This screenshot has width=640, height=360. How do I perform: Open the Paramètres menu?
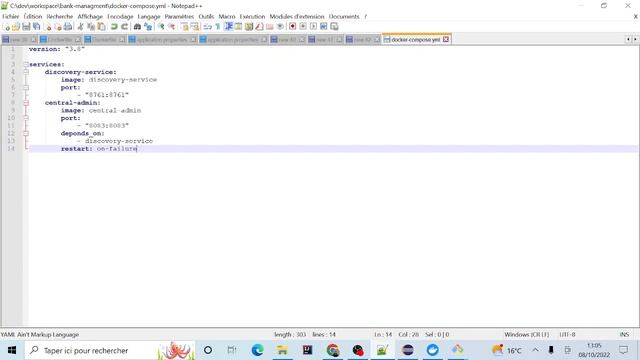coord(179,16)
